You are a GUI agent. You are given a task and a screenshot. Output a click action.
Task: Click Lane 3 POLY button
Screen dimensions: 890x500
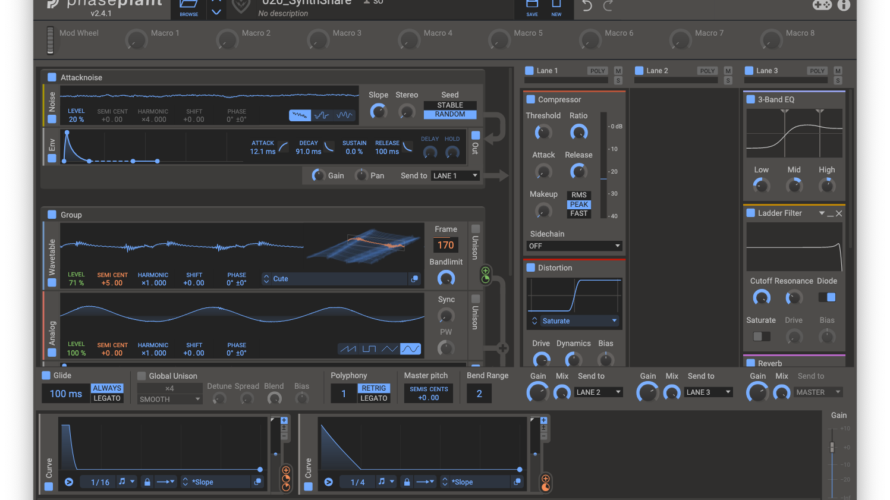coord(817,71)
